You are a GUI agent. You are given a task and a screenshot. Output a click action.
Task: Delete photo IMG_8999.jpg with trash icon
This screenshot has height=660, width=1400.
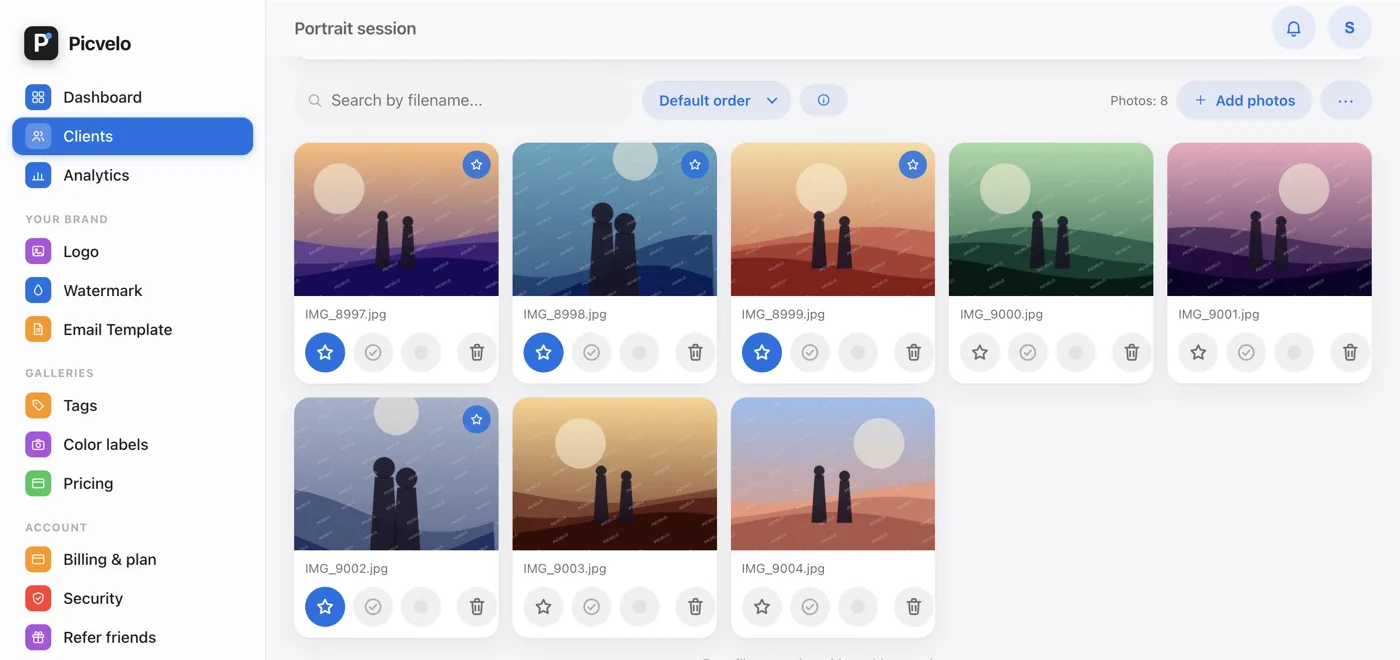pos(913,352)
